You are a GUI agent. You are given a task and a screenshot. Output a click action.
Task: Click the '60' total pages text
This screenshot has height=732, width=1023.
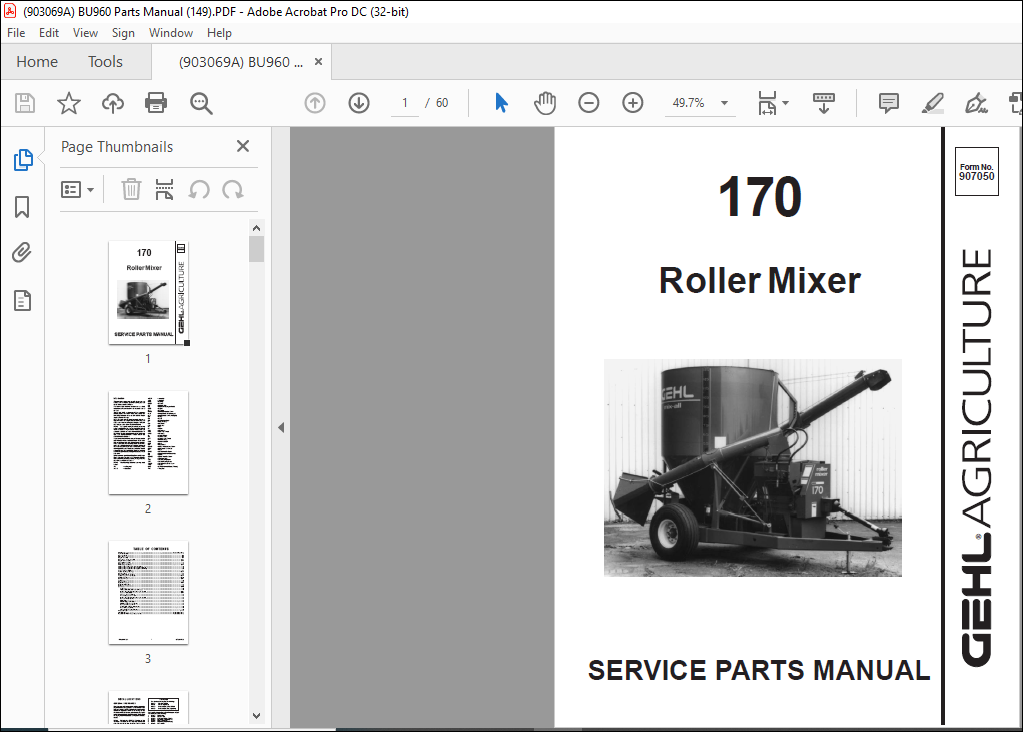[442, 103]
